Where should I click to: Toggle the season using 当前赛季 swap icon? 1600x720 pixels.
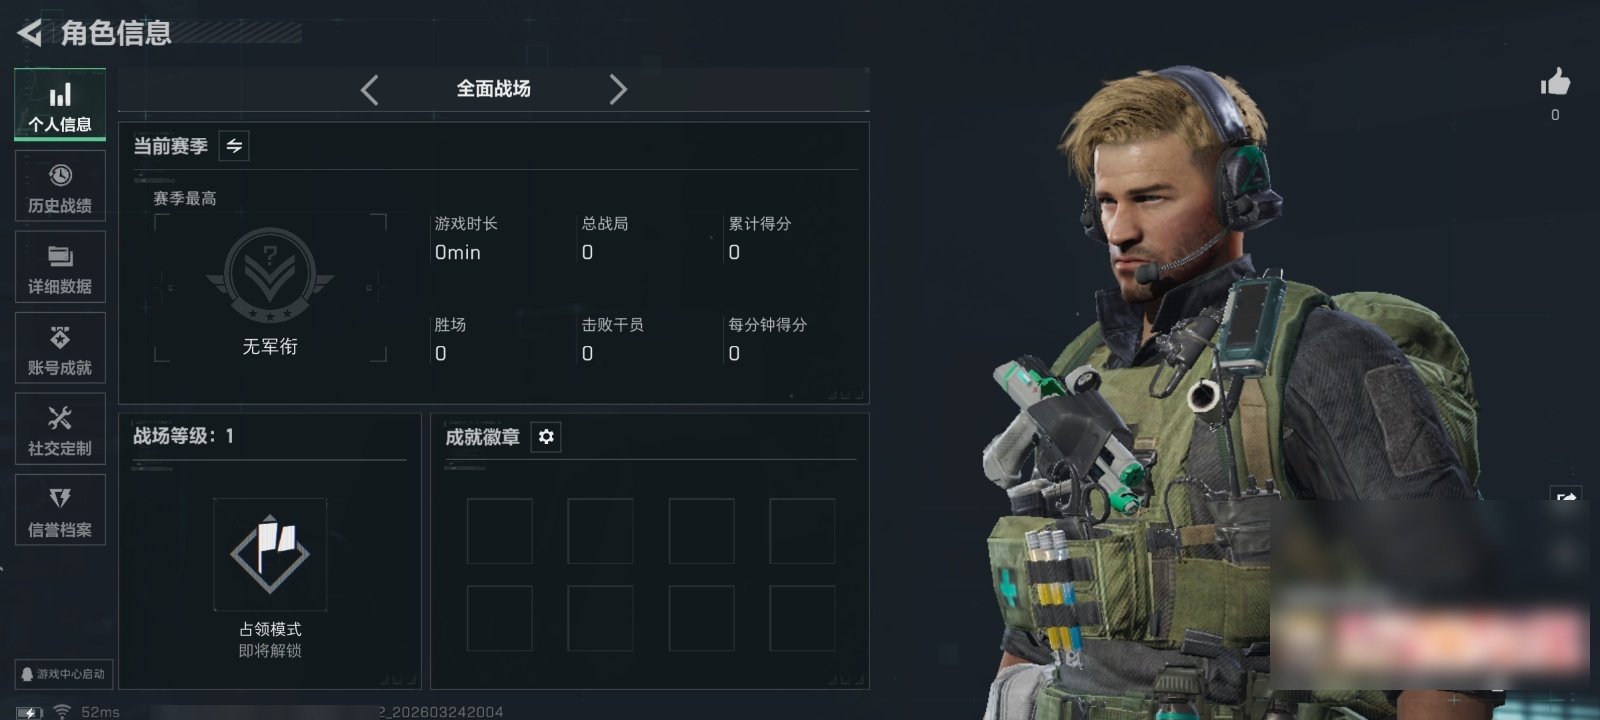234,146
